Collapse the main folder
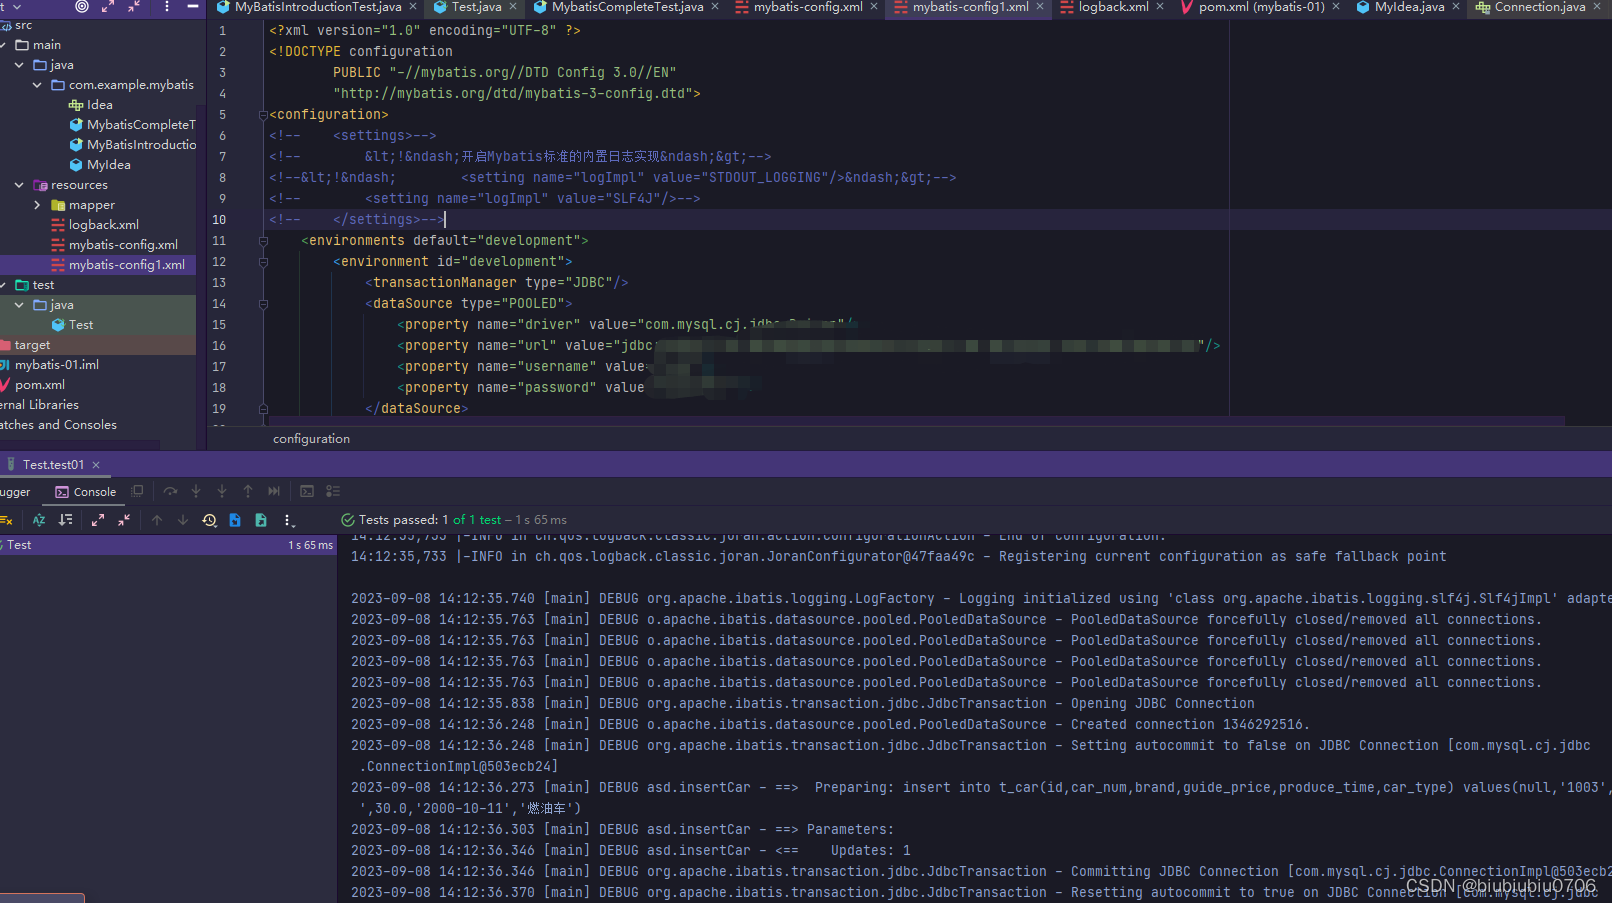 pos(4,45)
